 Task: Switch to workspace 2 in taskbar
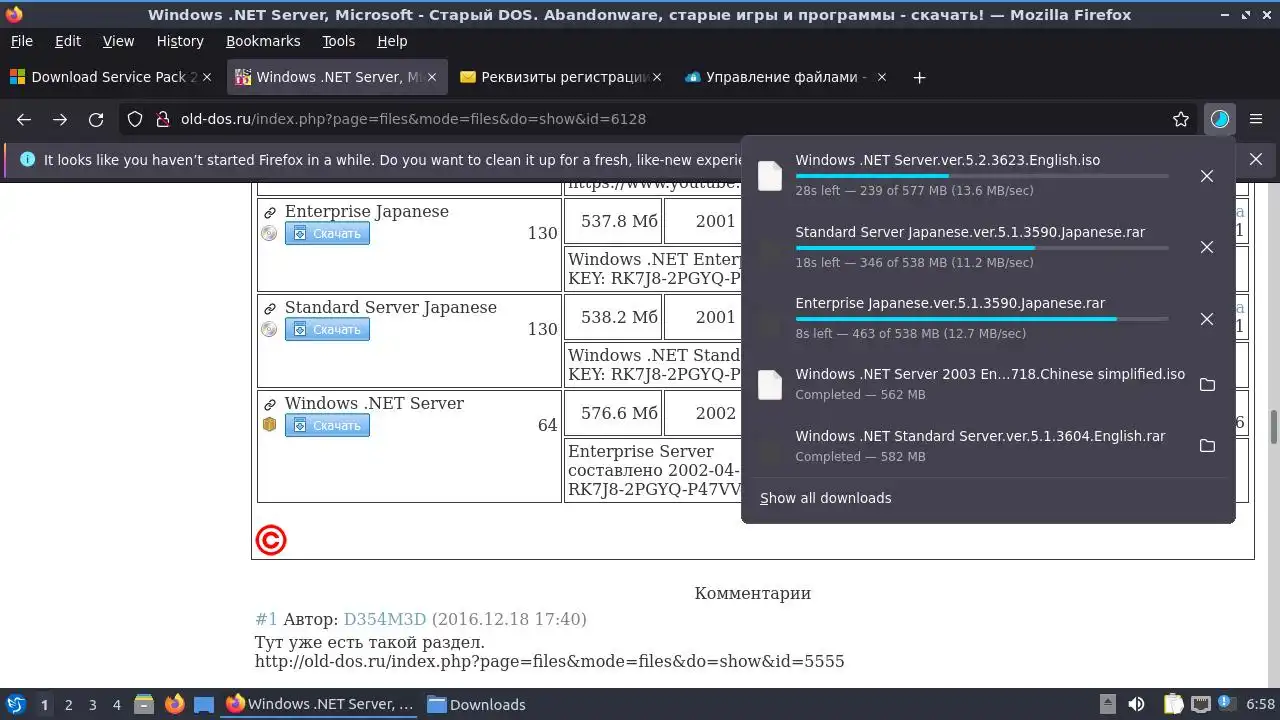click(68, 705)
